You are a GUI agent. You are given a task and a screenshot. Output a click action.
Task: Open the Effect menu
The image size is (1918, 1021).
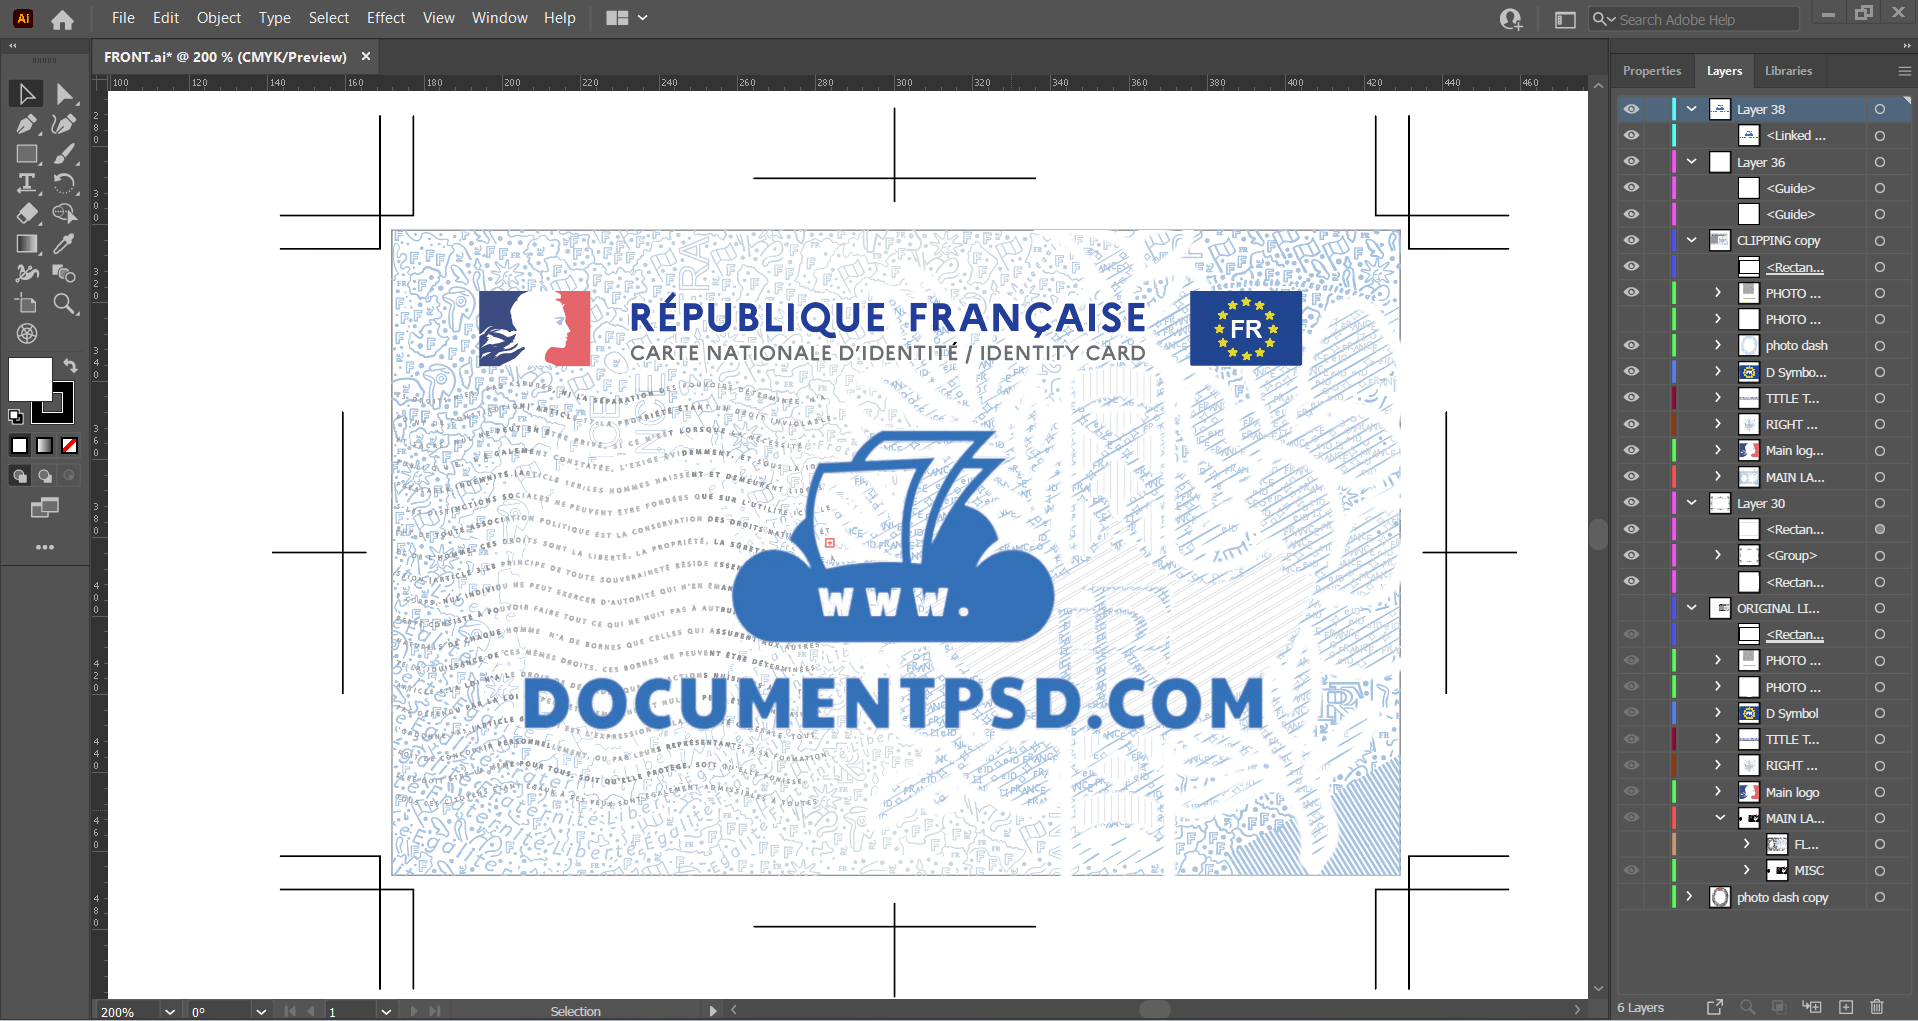tap(386, 18)
